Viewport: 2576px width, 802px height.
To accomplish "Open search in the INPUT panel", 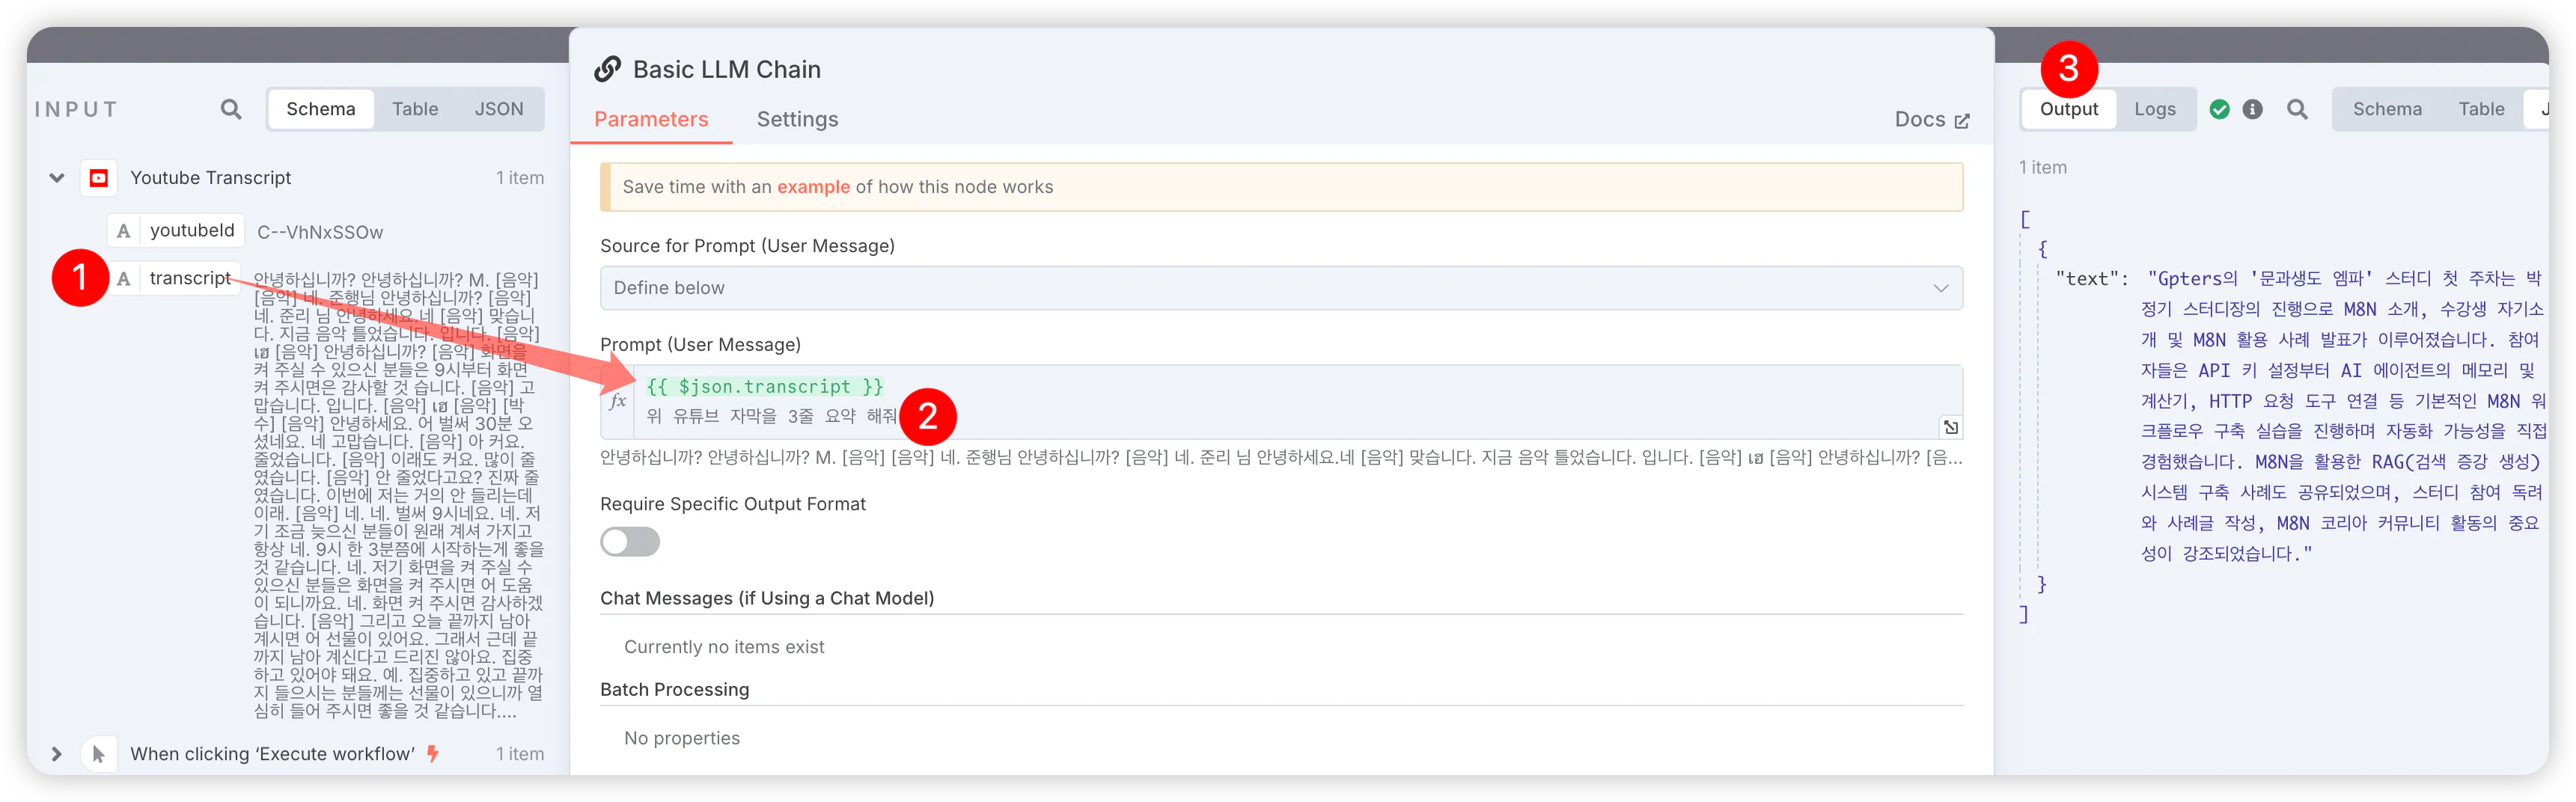I will [230, 109].
